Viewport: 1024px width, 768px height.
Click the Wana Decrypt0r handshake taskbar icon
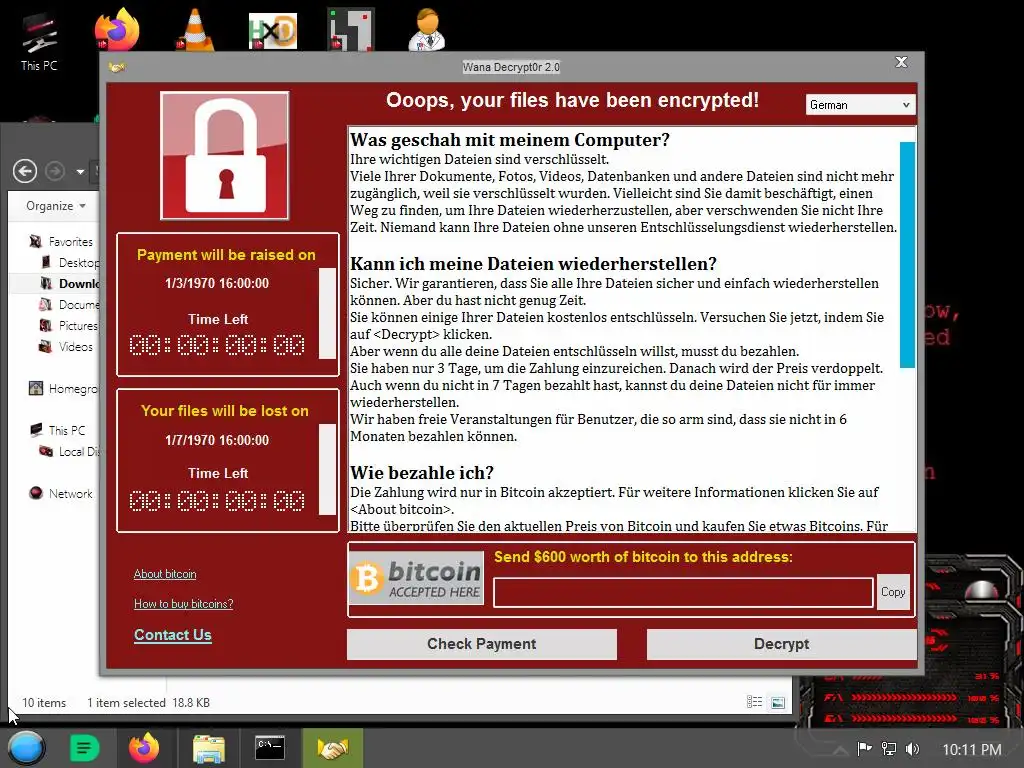[332, 748]
